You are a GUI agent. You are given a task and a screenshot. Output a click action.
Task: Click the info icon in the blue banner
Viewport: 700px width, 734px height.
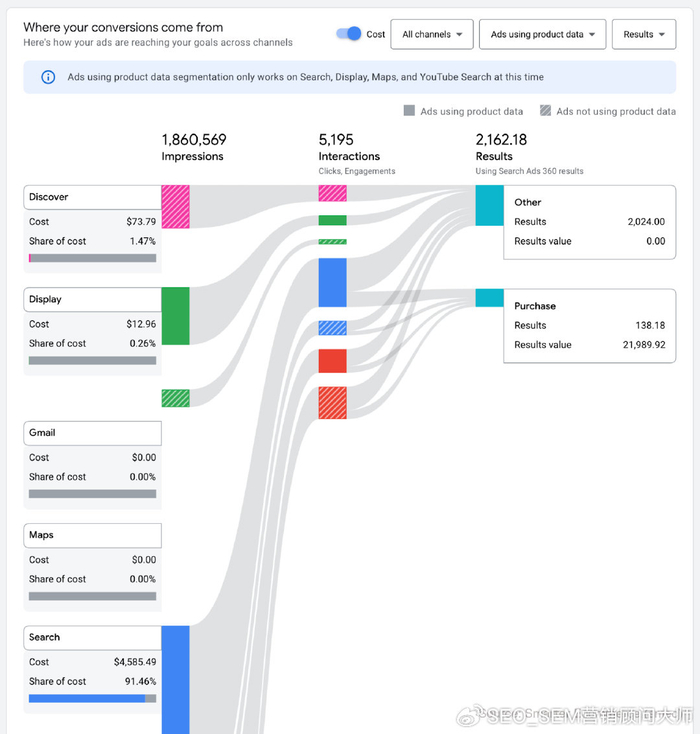pos(48,77)
